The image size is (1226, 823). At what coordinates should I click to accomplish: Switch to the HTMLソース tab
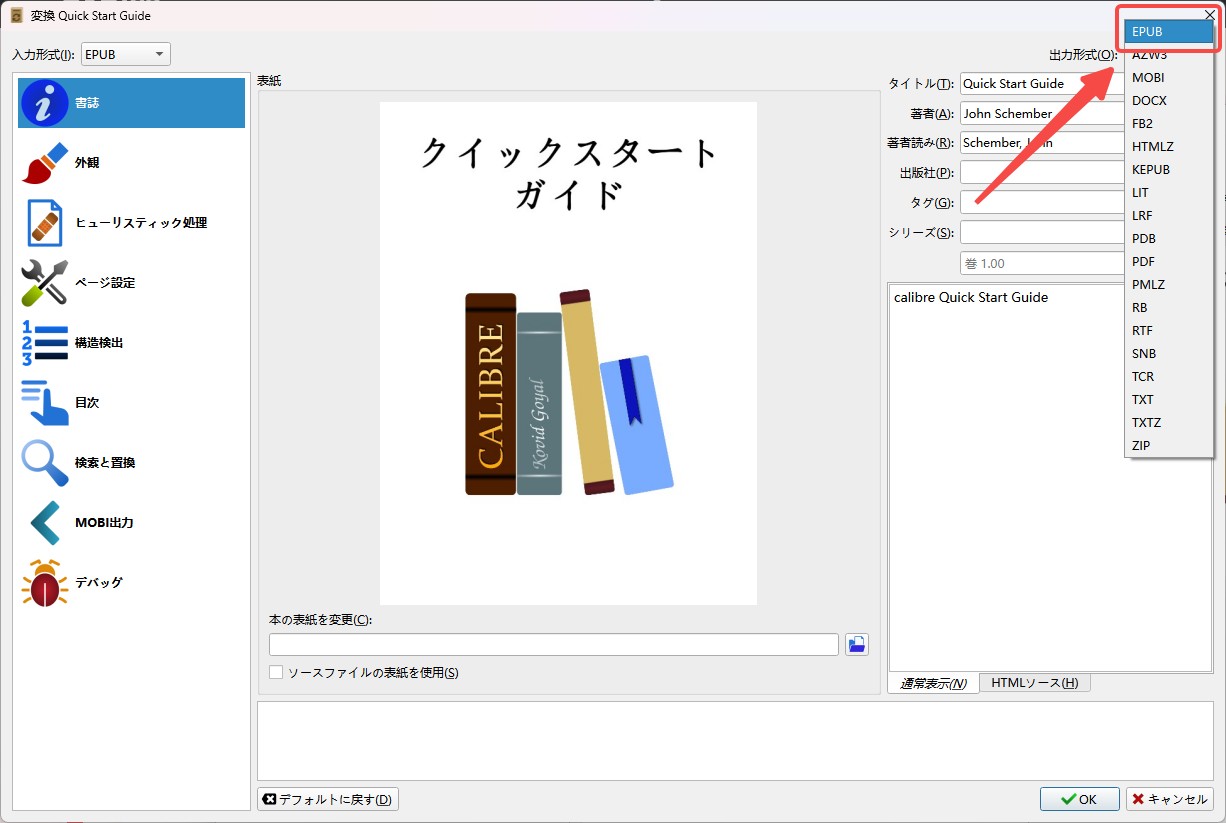[x=1035, y=683]
